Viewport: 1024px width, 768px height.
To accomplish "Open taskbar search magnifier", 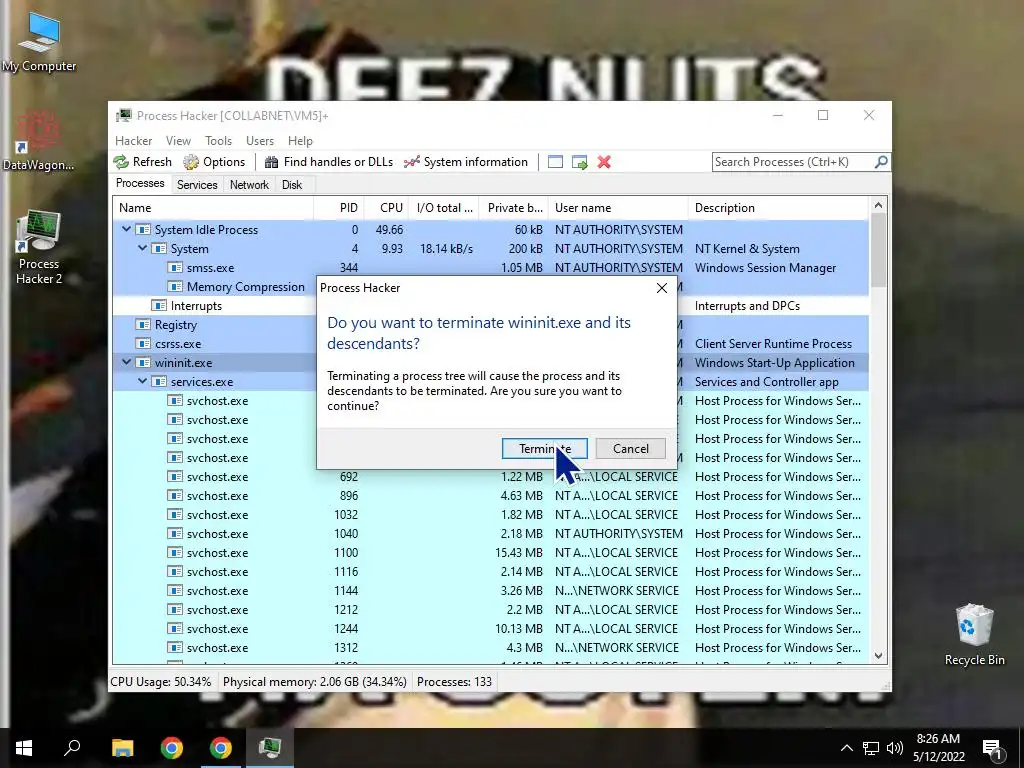I will click(x=72, y=748).
